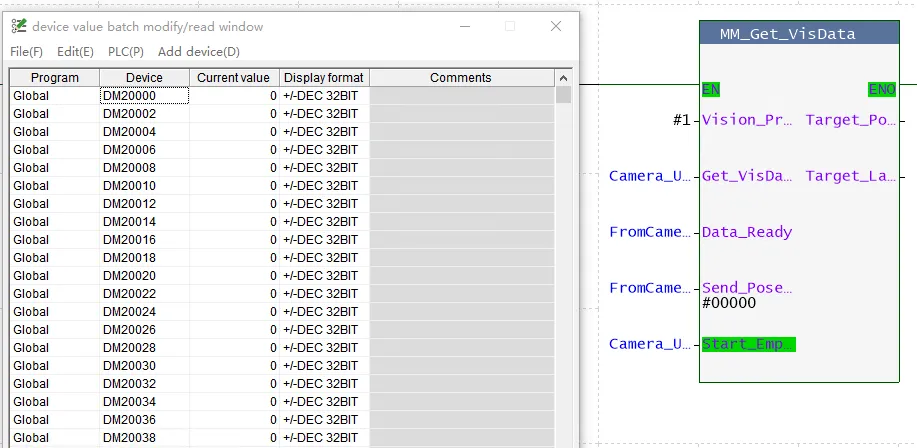
Task: Select the Data_Ready input parameter
Action: (x=747, y=232)
